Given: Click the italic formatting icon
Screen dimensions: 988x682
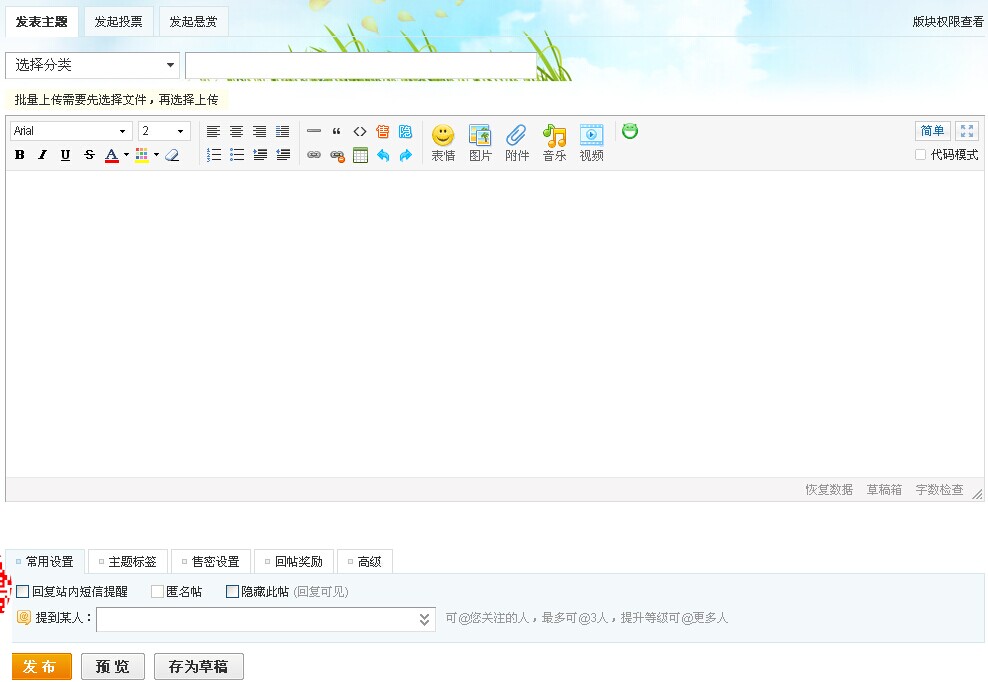Looking at the screenshot, I should tap(42, 155).
